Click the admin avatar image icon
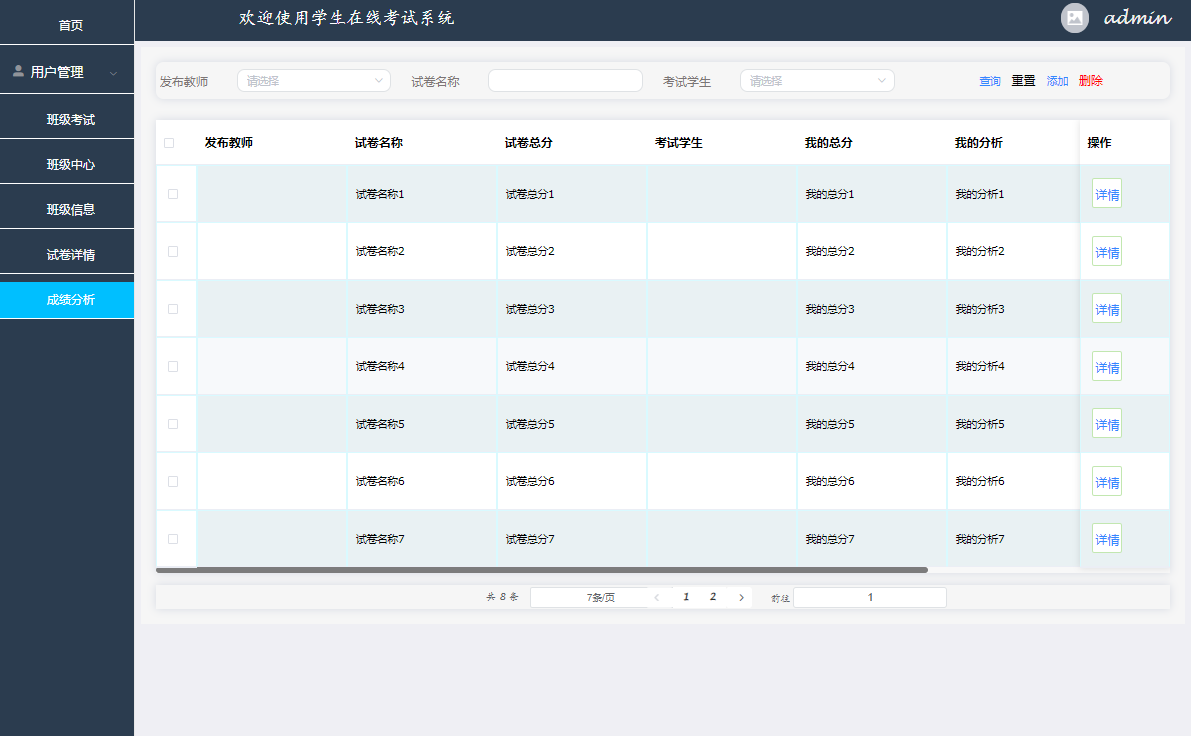This screenshot has width=1191, height=736. point(1074,18)
